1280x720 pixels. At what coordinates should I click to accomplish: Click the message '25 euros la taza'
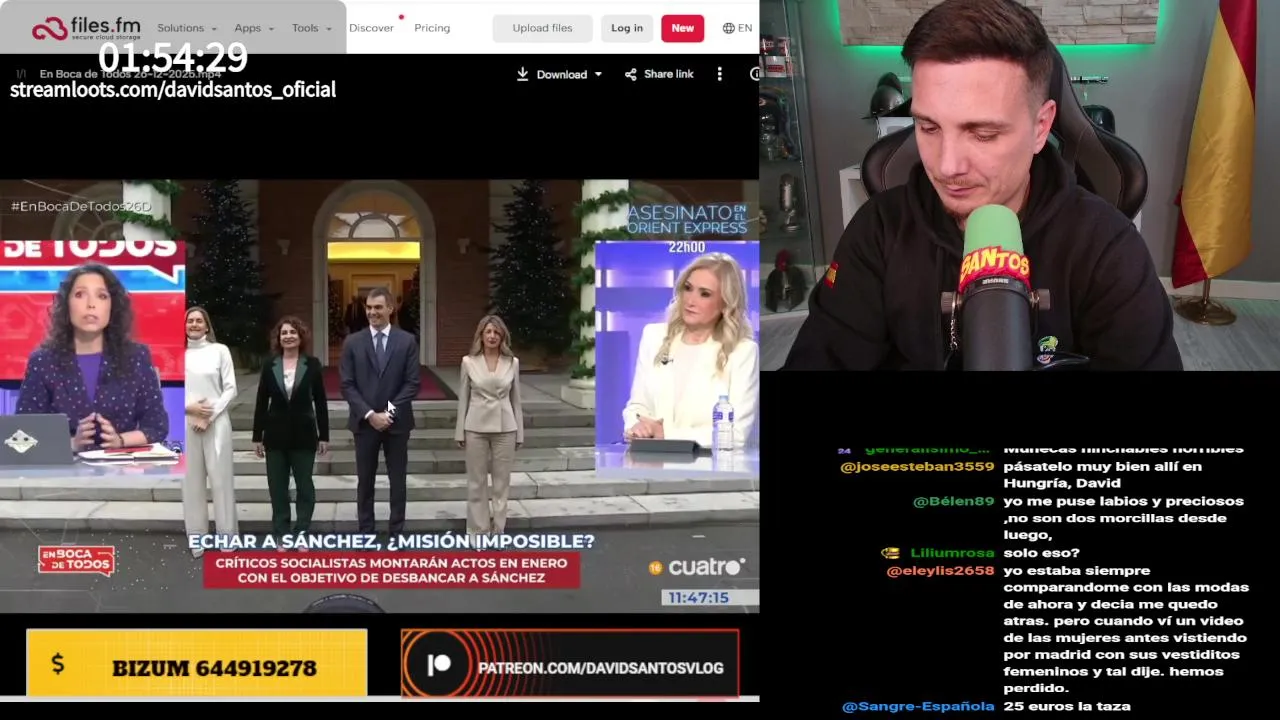1067,706
